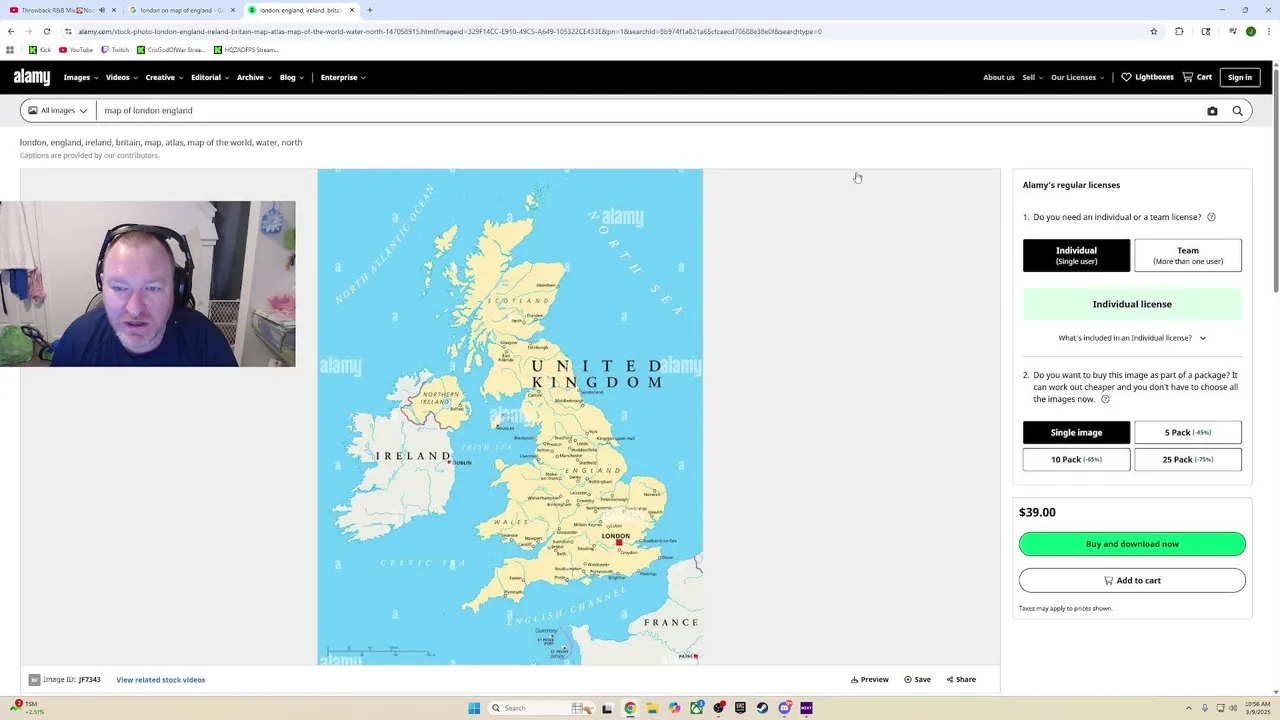
Task: Open the HQZAOFPS Stream bookmark
Action: (246, 50)
